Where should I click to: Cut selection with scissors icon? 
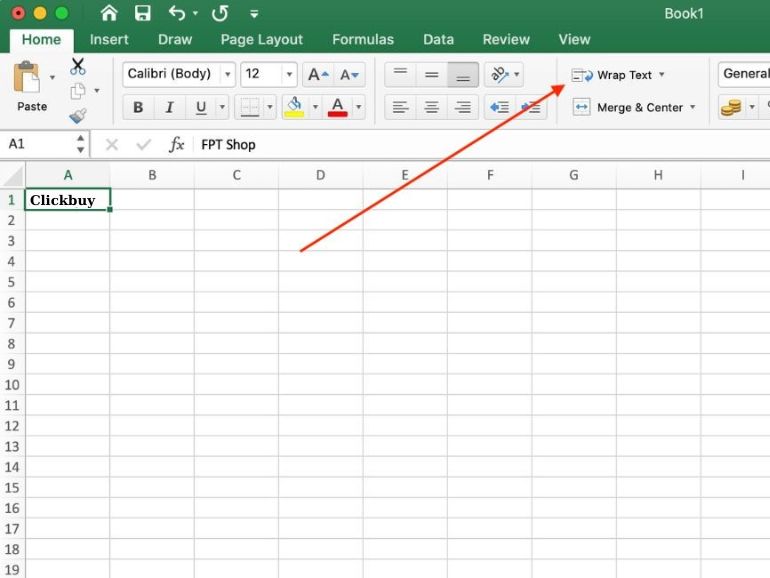(78, 66)
